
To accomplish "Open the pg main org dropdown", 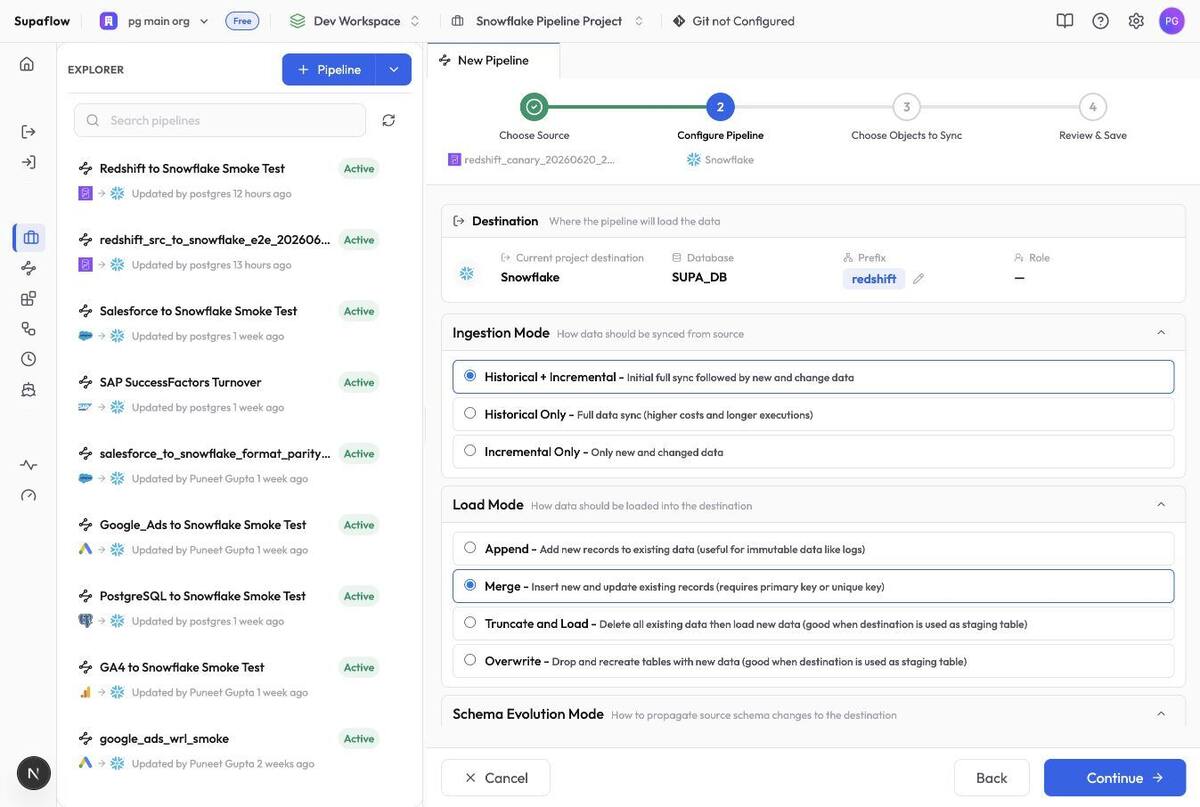I will click(155, 21).
